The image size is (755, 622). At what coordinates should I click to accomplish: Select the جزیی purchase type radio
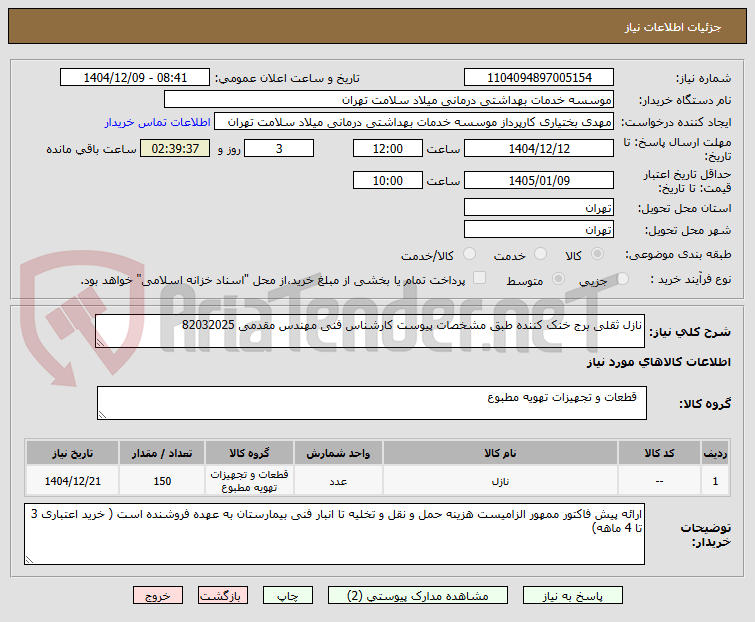click(623, 278)
